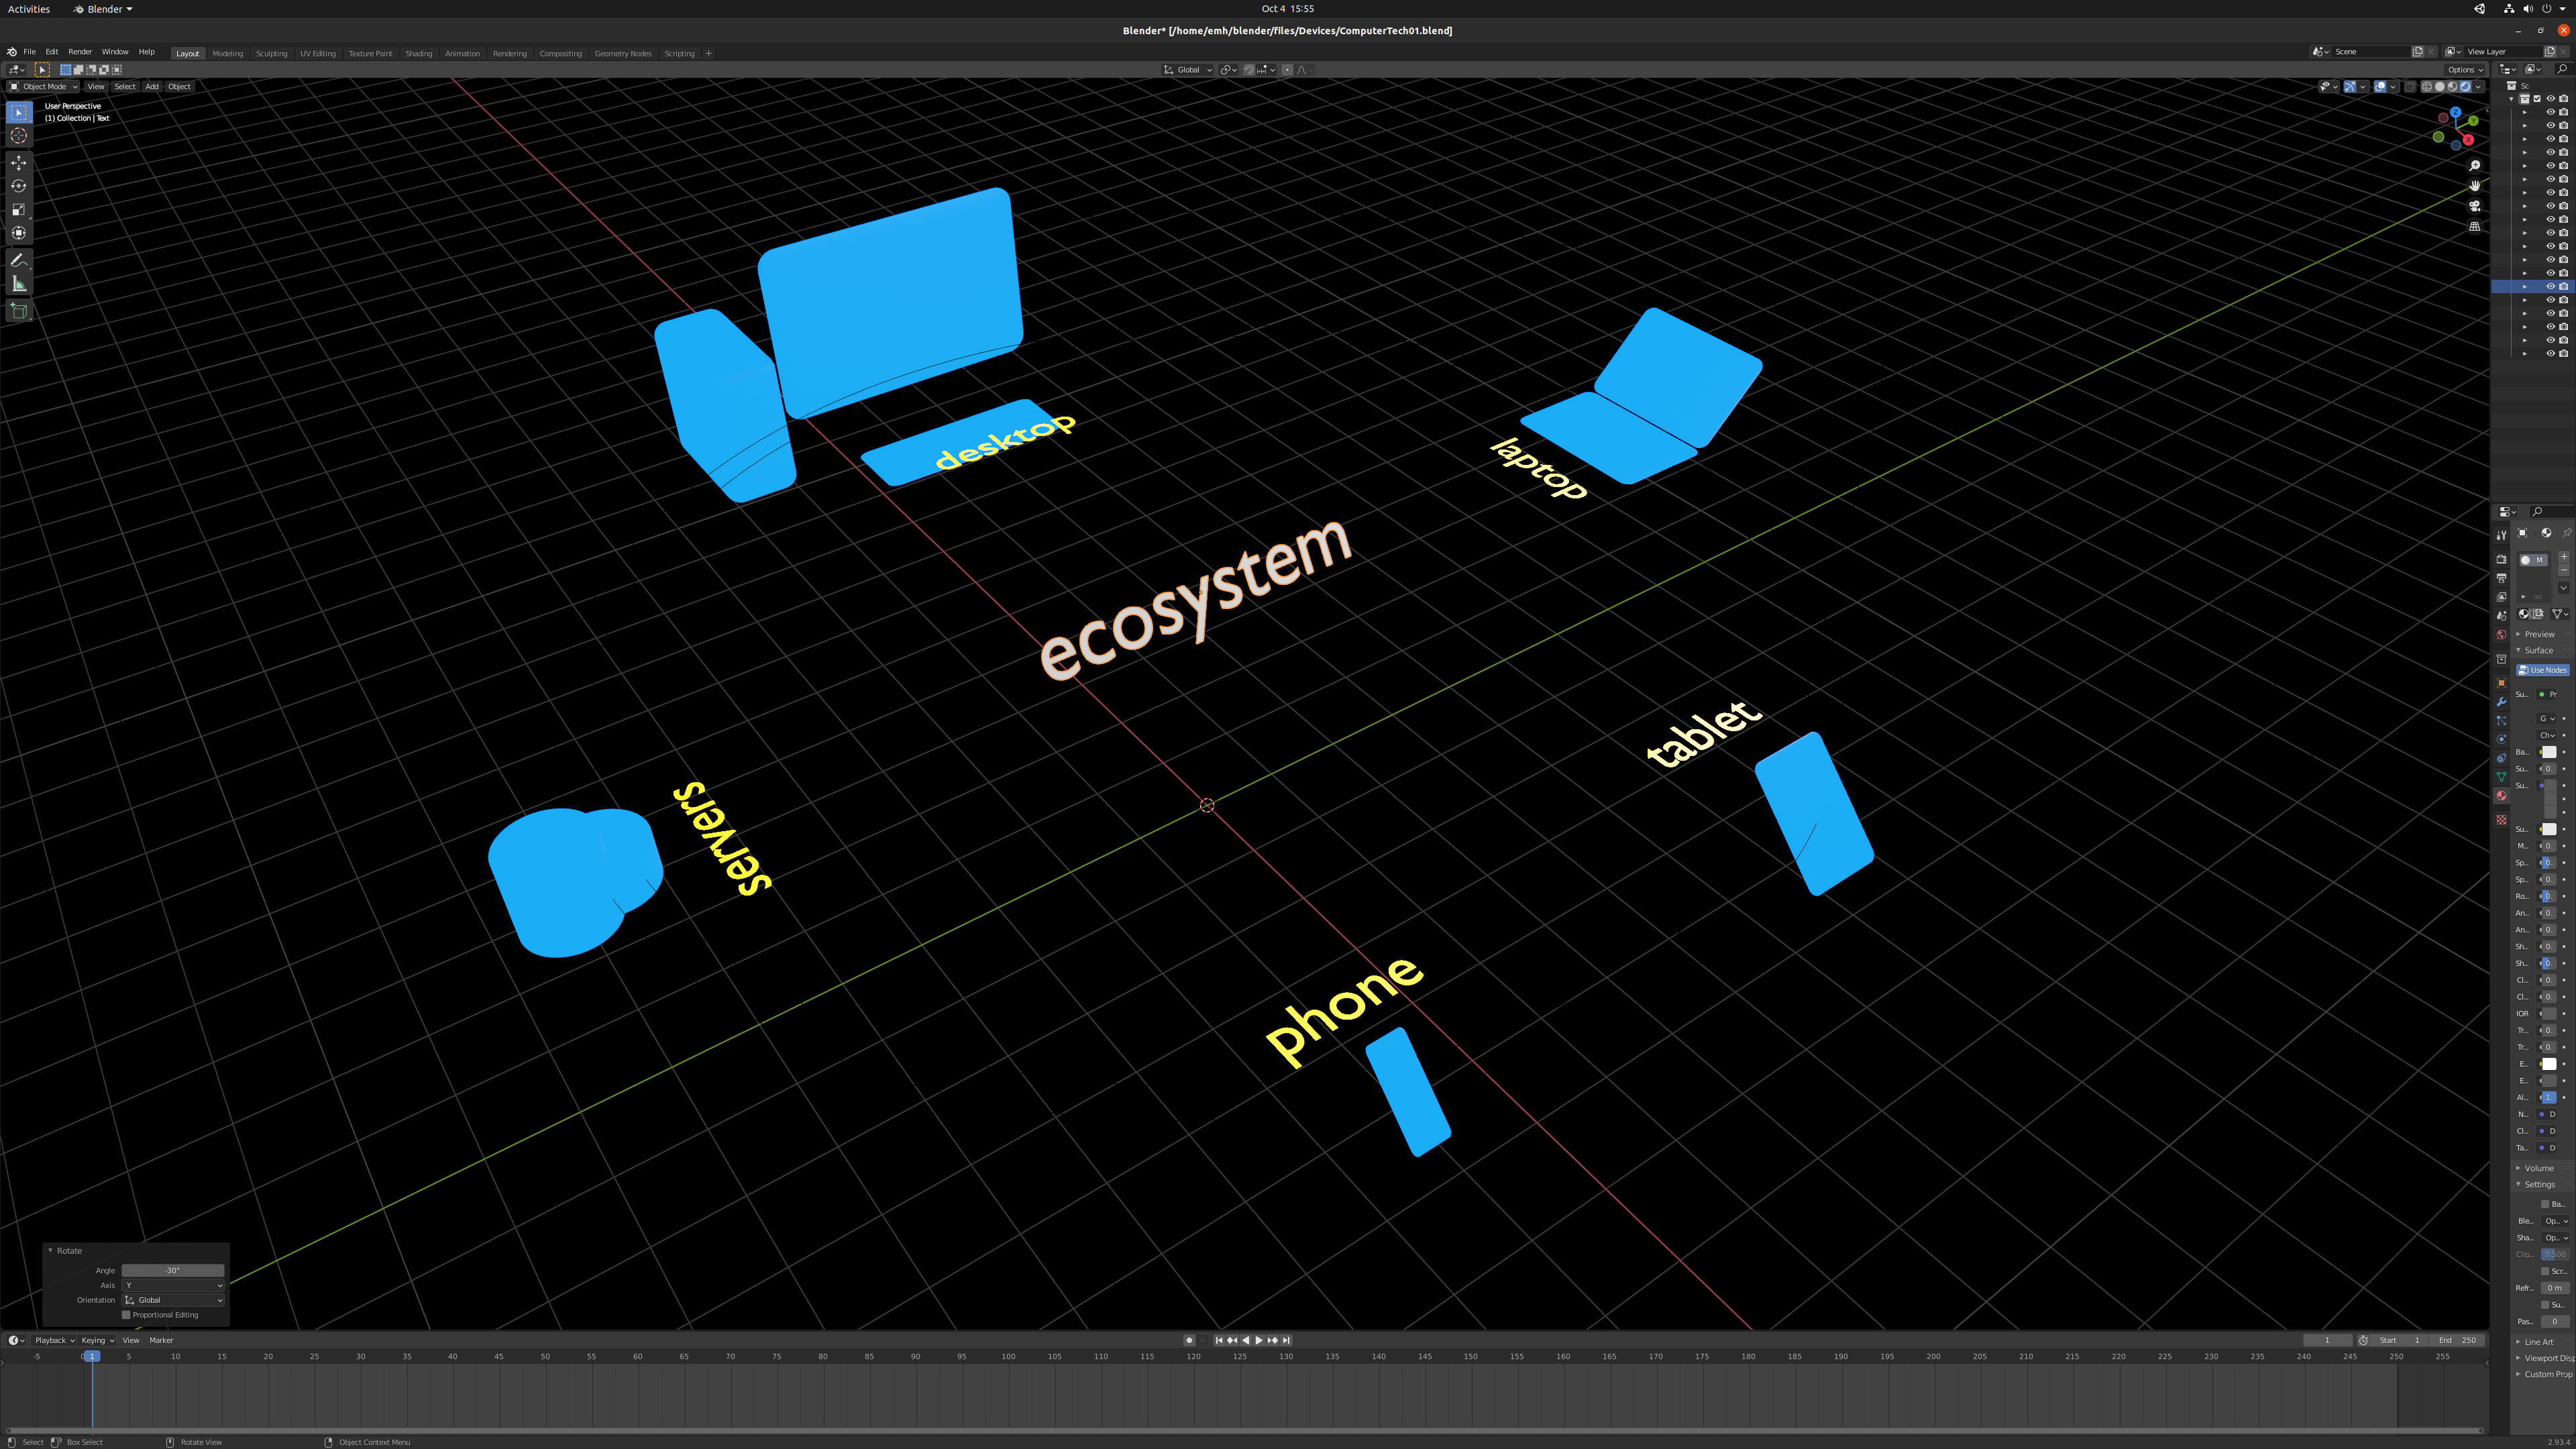Select the Add Cube tool
The image size is (2576, 1449).
pyautogui.click(x=18, y=311)
